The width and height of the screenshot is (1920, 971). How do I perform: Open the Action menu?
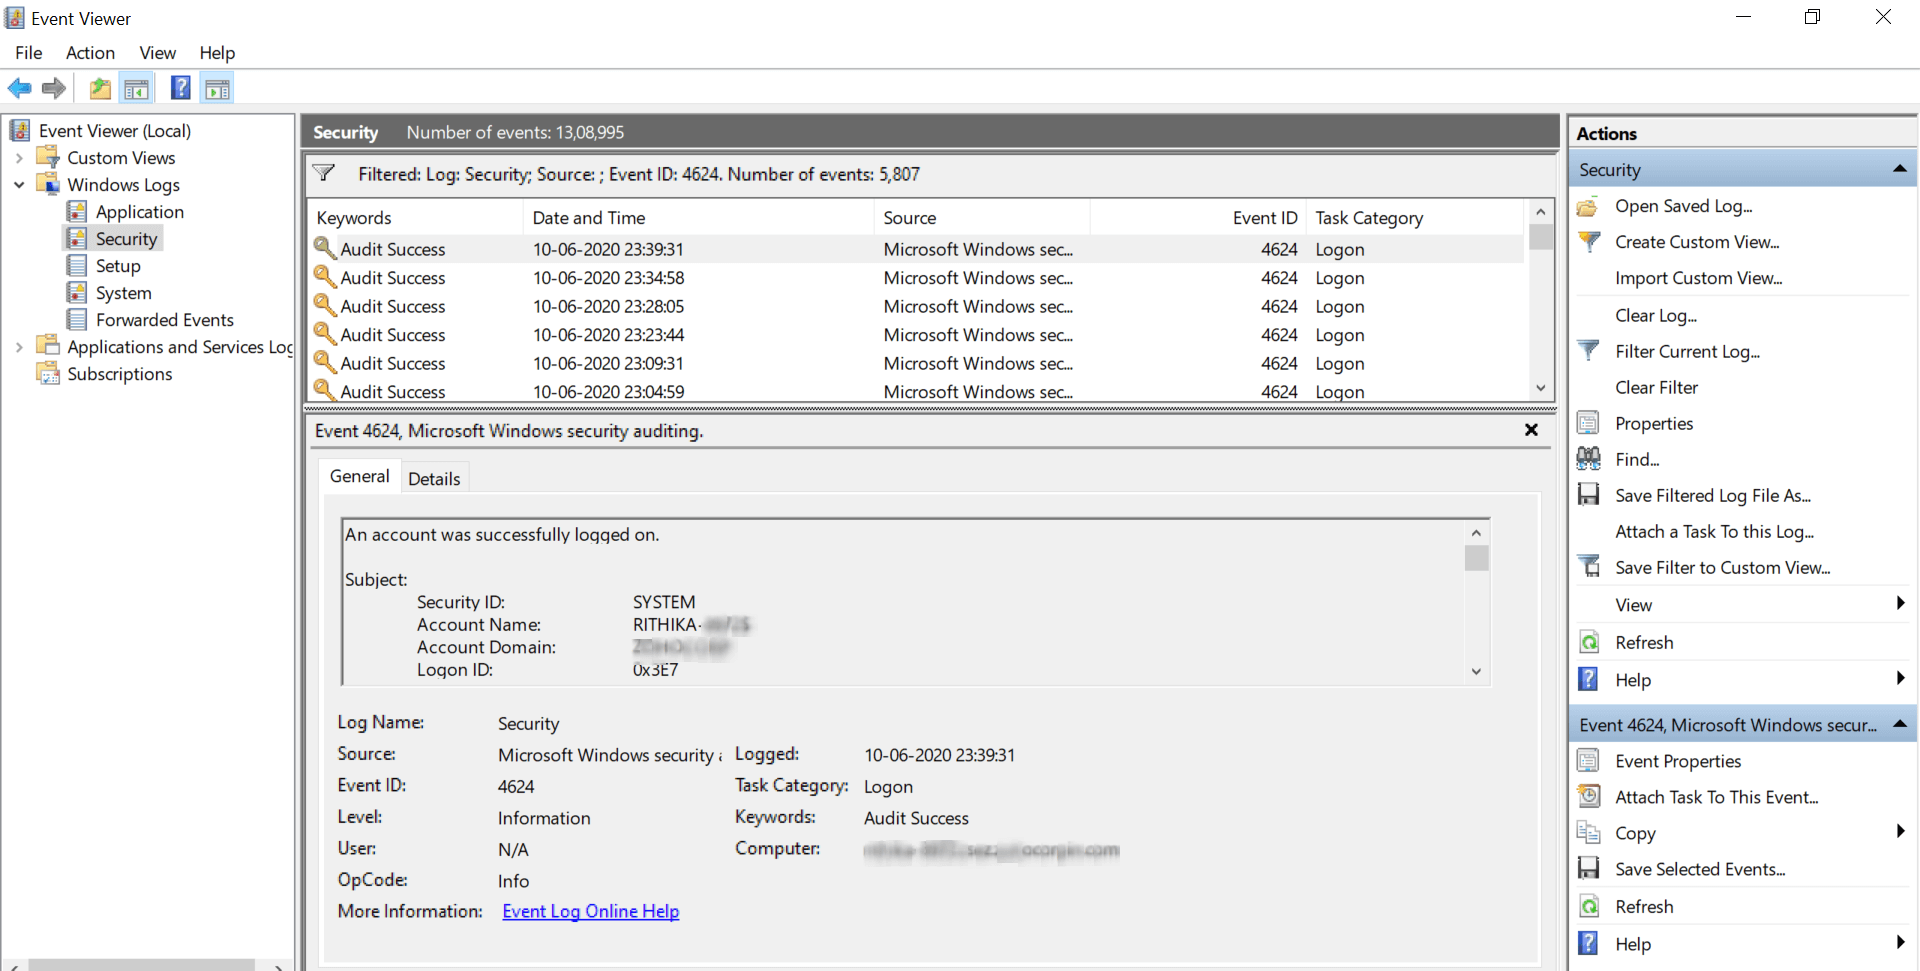90,53
